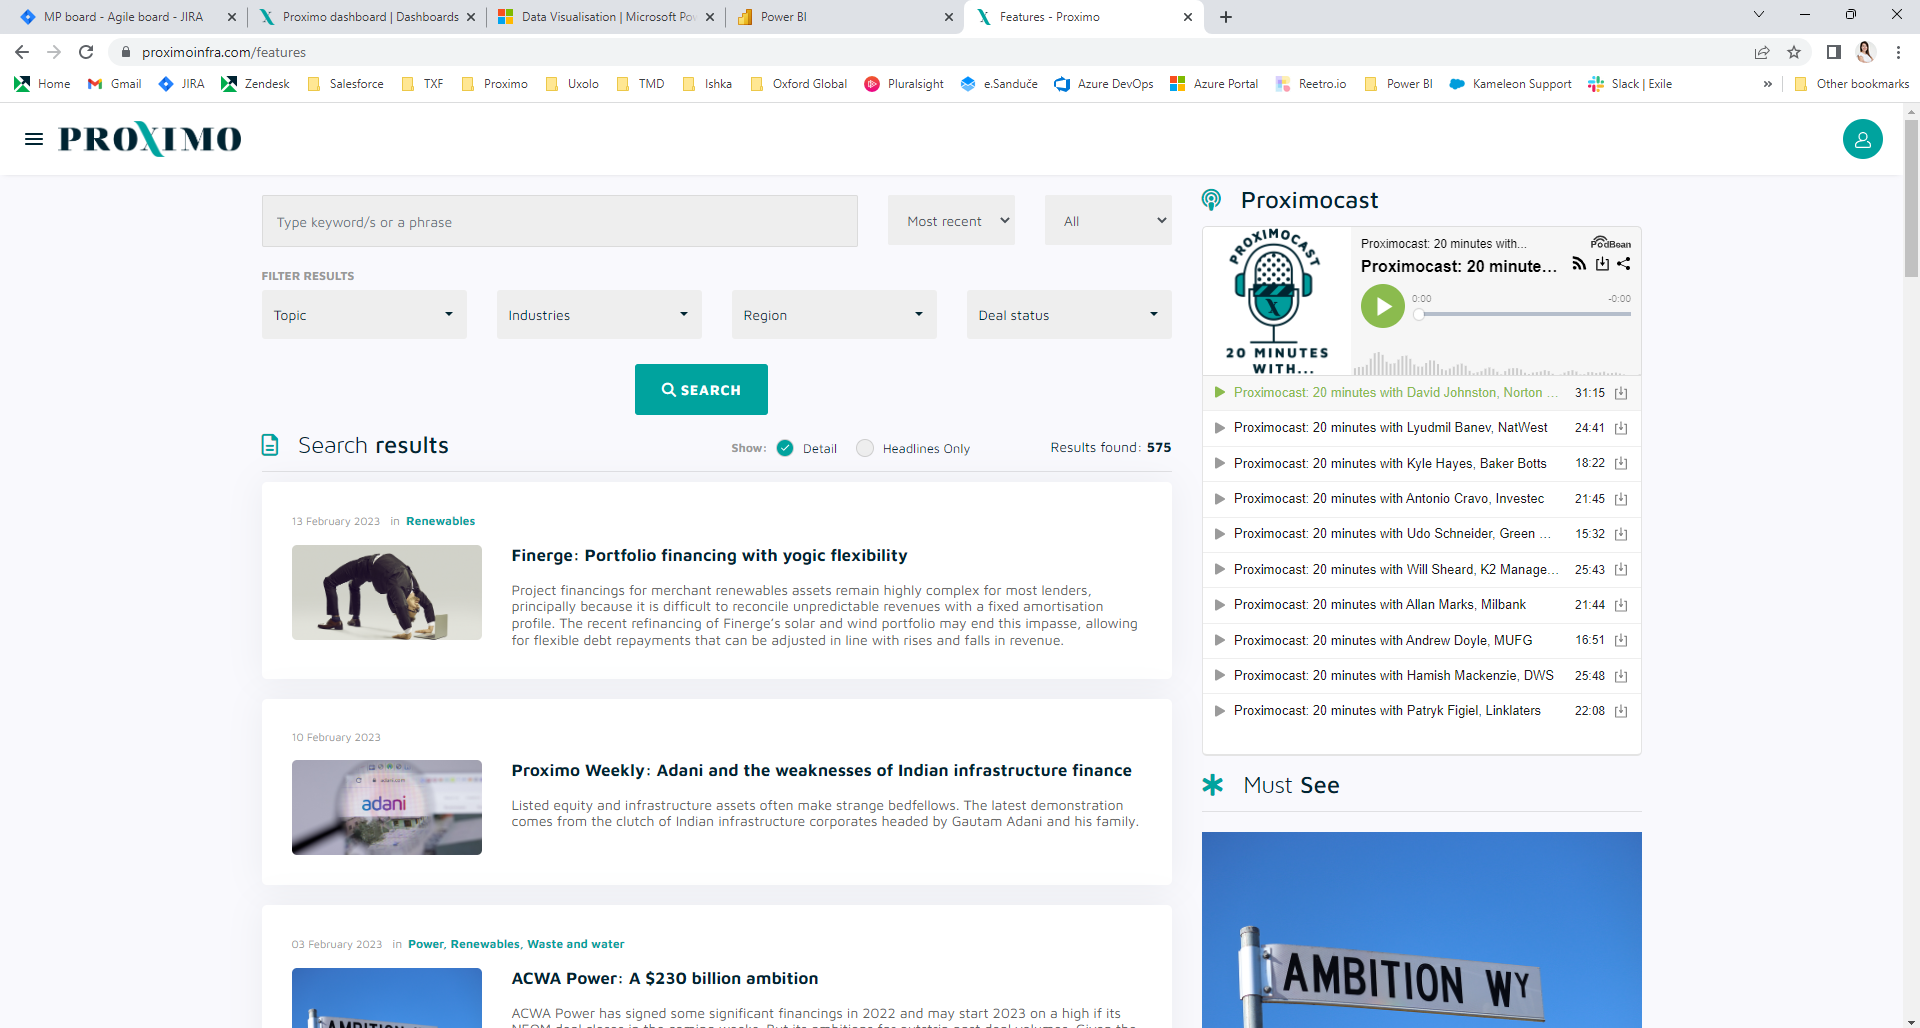The height and width of the screenshot is (1028, 1920).
Task: Download the Allan Marks, Milbank episode
Action: pos(1621,605)
